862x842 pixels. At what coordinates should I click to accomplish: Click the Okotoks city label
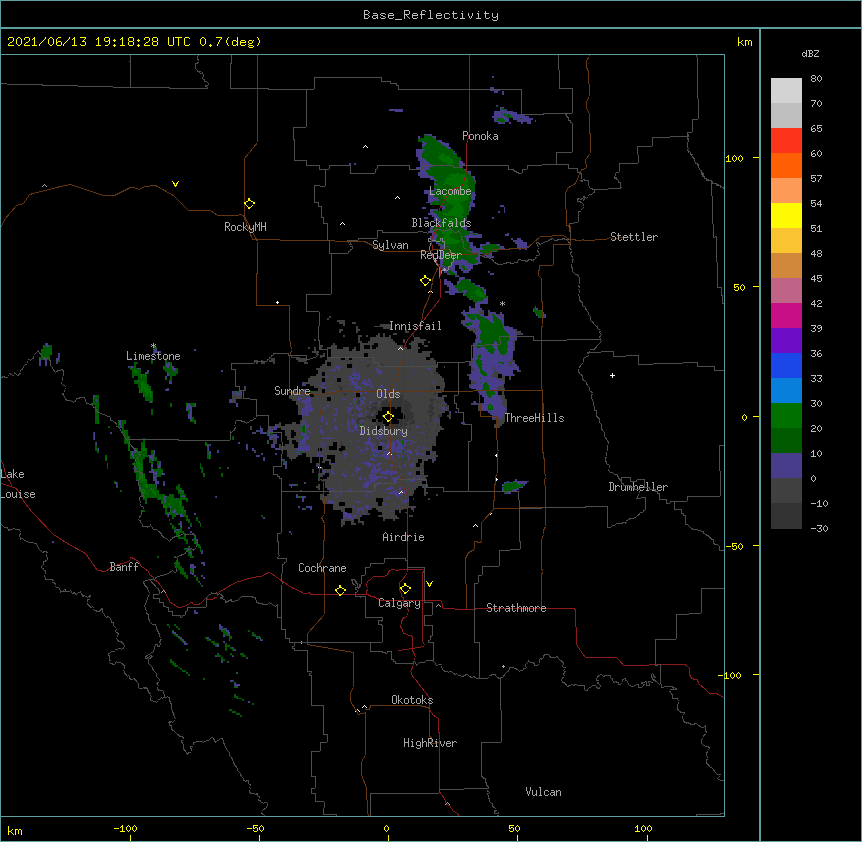click(412, 700)
